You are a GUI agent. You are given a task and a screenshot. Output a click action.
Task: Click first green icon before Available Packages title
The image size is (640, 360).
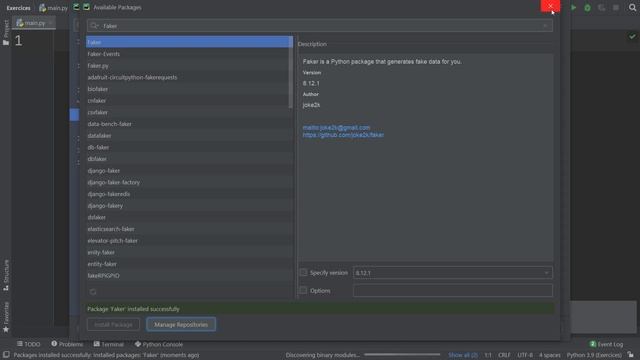tap(76, 7)
